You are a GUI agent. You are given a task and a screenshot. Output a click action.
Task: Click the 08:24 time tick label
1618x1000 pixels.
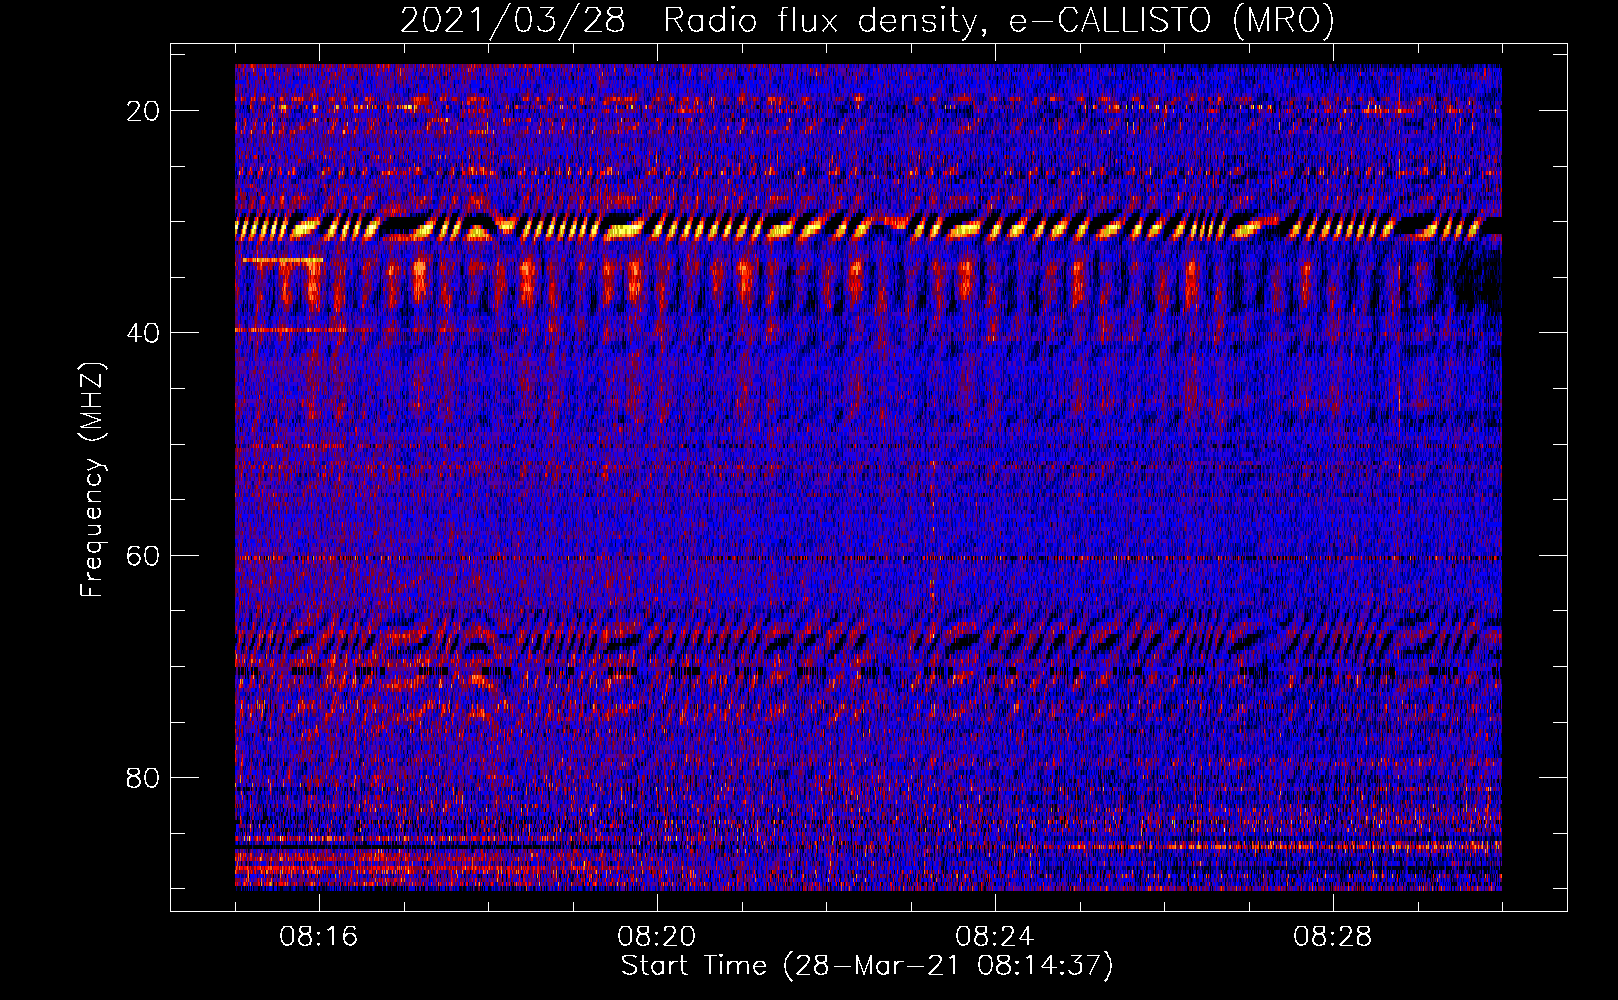point(995,937)
